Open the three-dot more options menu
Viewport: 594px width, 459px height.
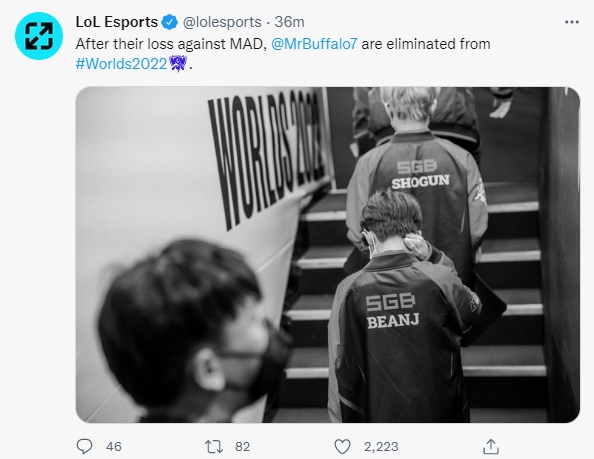click(572, 22)
